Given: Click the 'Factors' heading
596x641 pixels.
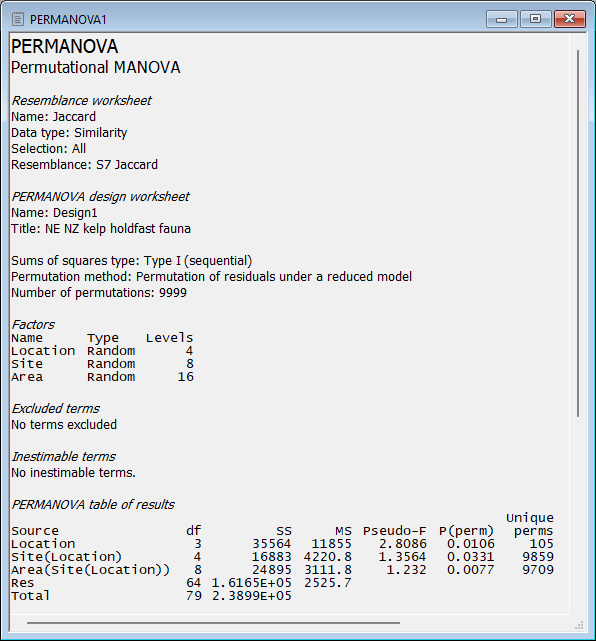Looking at the screenshot, I should click(33, 325).
